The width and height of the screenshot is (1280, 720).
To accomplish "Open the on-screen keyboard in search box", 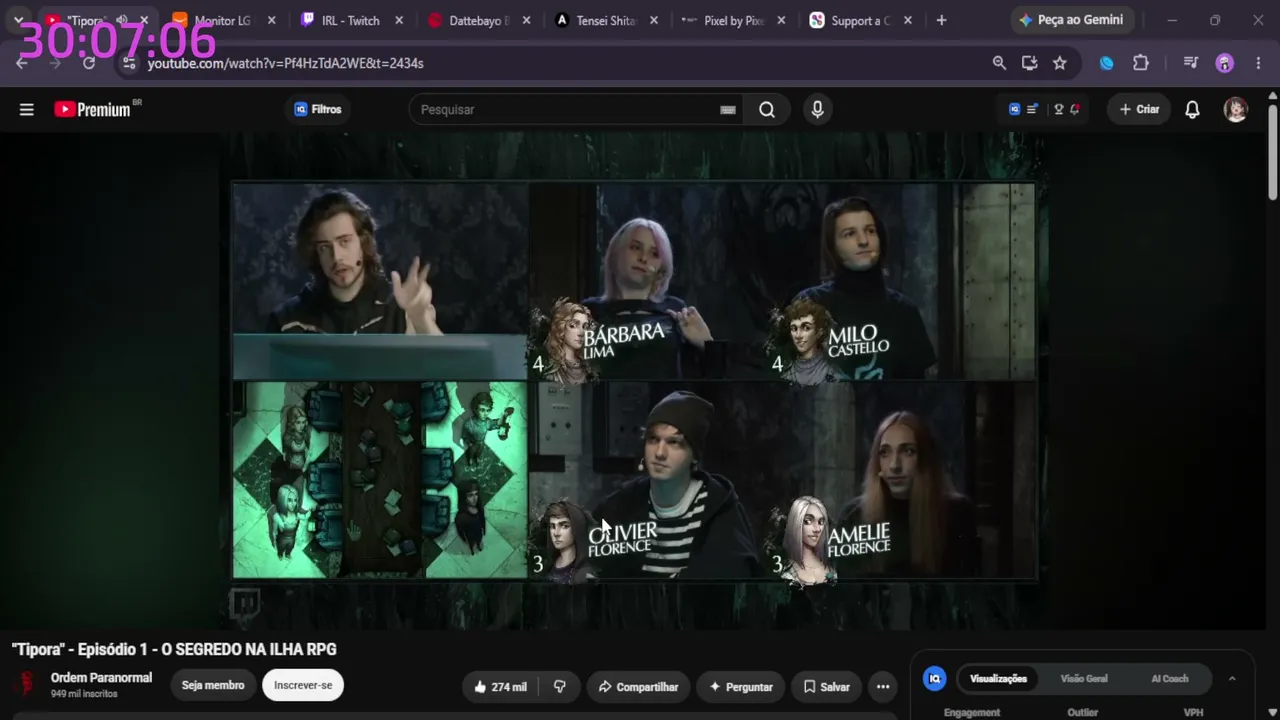I will click(728, 110).
